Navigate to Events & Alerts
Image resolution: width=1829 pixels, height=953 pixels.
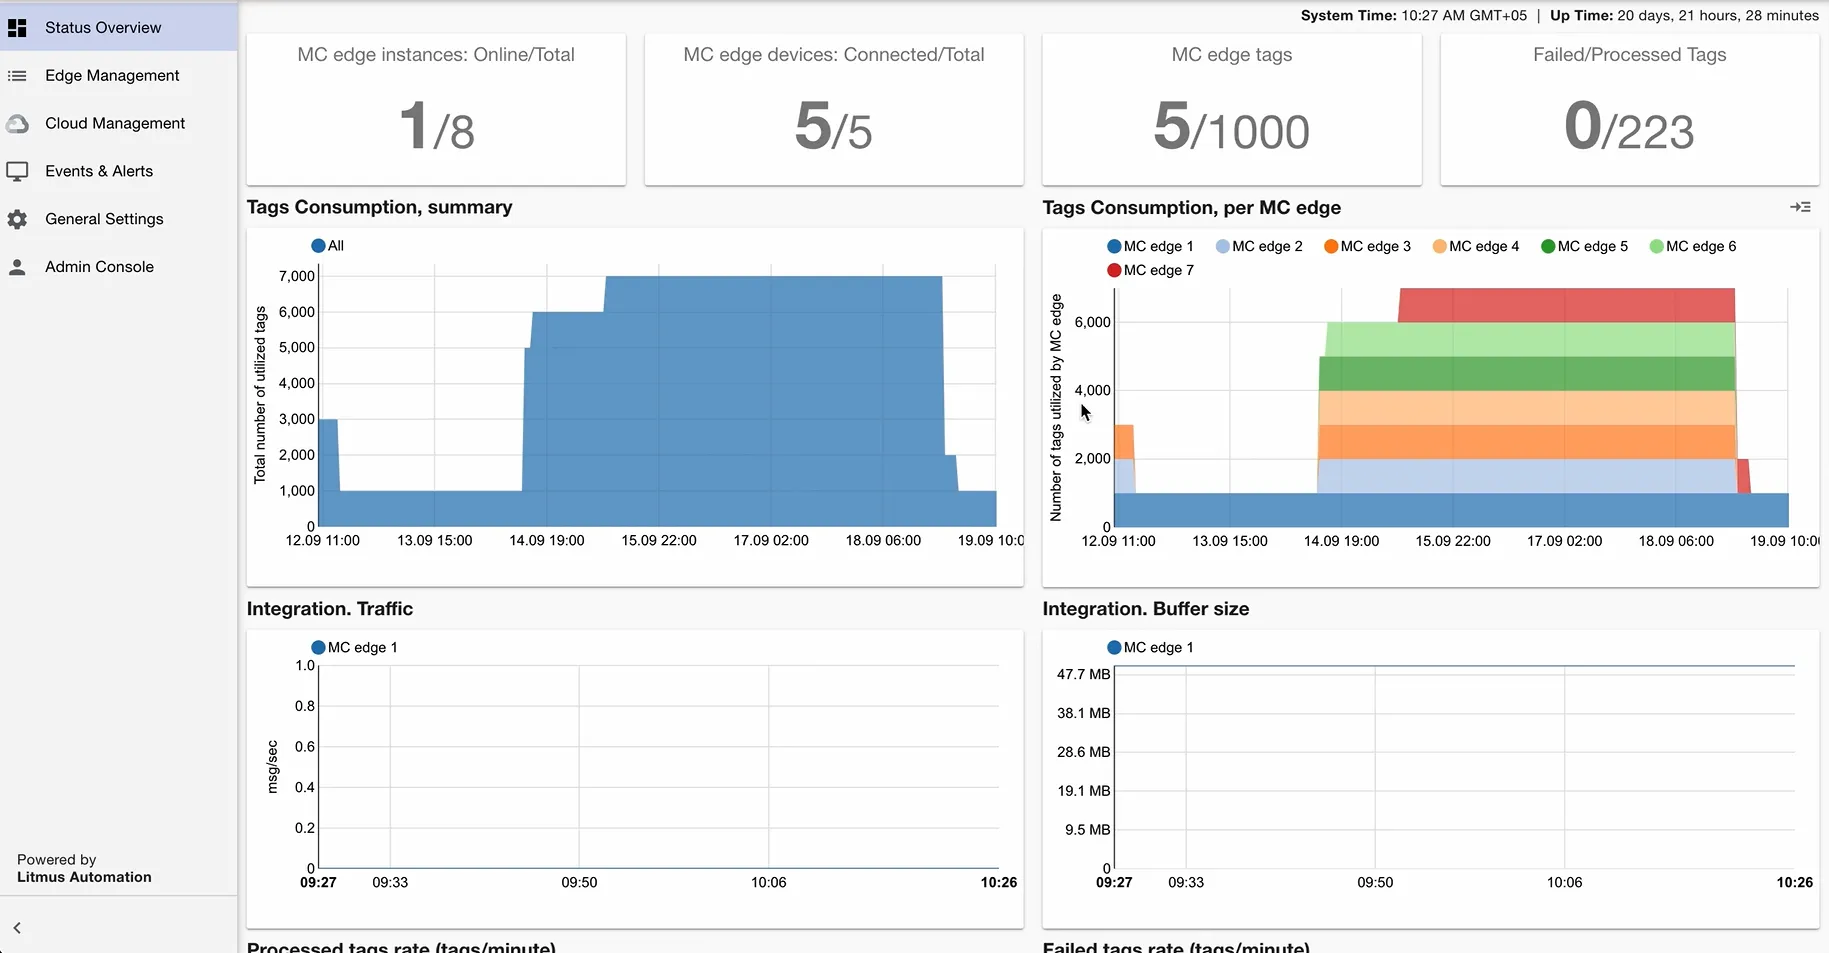119,171
